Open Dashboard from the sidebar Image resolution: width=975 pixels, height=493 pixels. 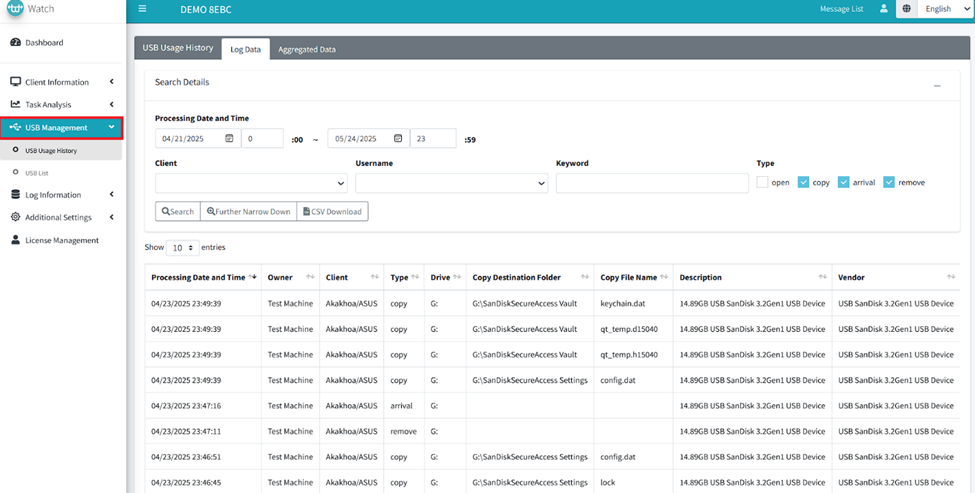44,43
